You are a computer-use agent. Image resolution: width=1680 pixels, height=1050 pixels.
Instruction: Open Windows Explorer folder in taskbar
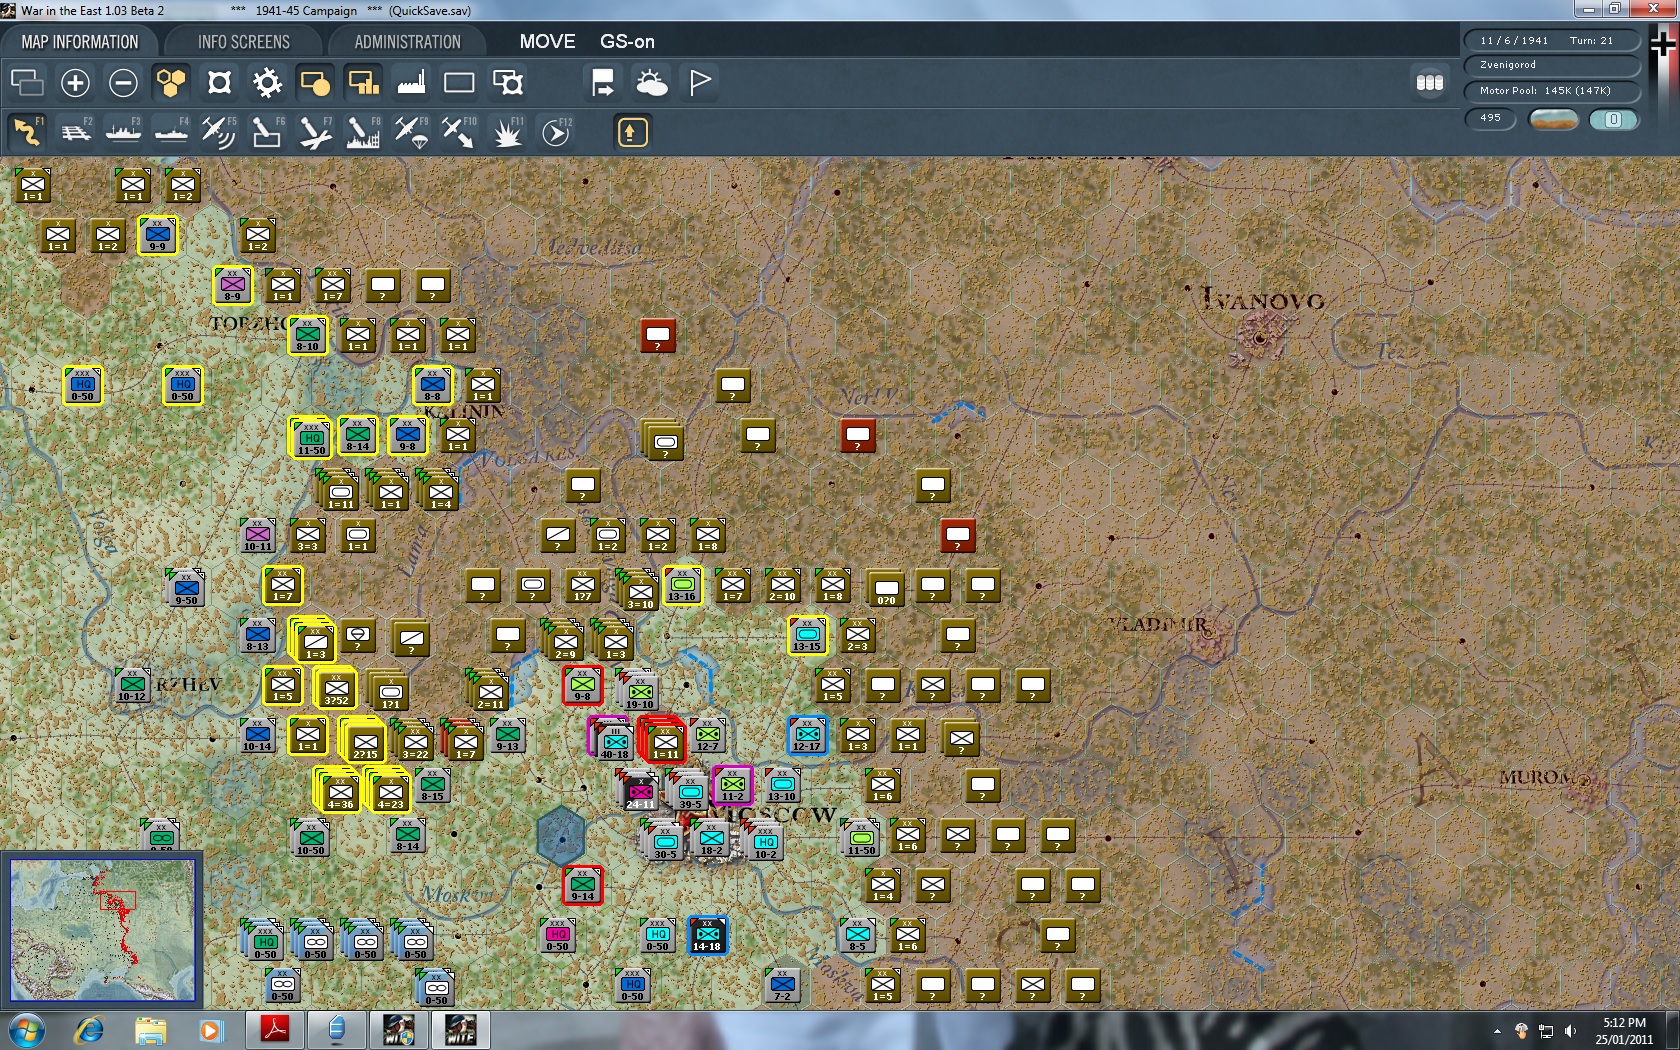tap(150, 1030)
